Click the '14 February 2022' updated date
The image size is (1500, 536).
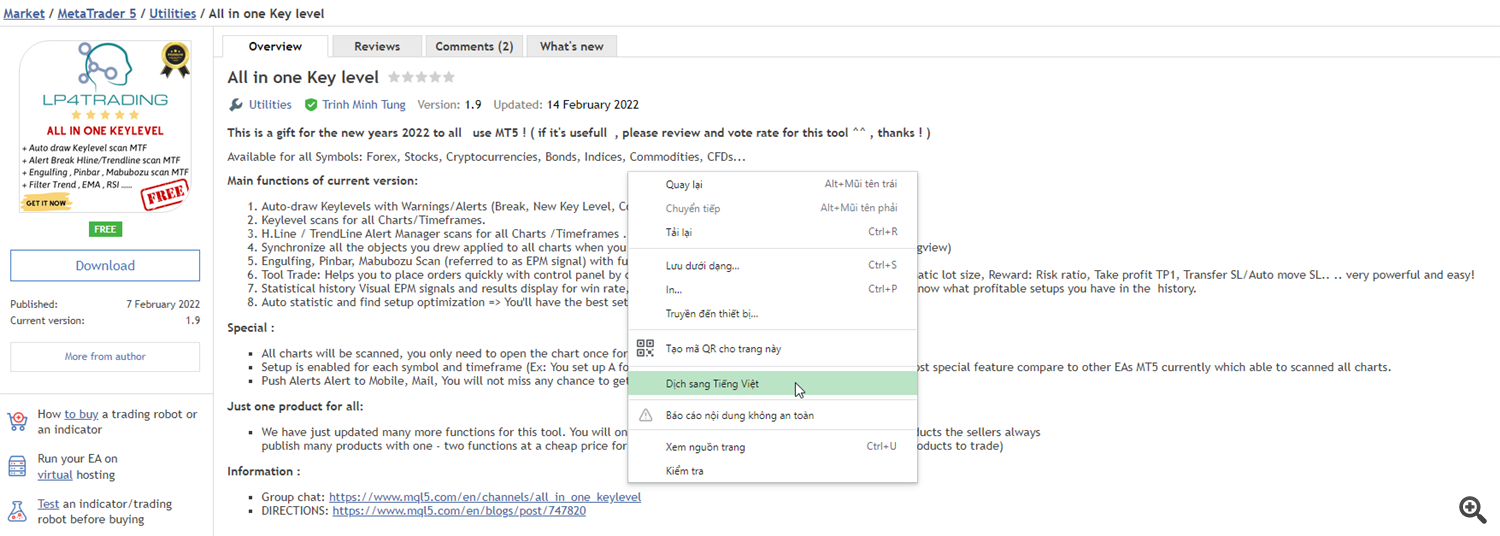[x=593, y=105]
